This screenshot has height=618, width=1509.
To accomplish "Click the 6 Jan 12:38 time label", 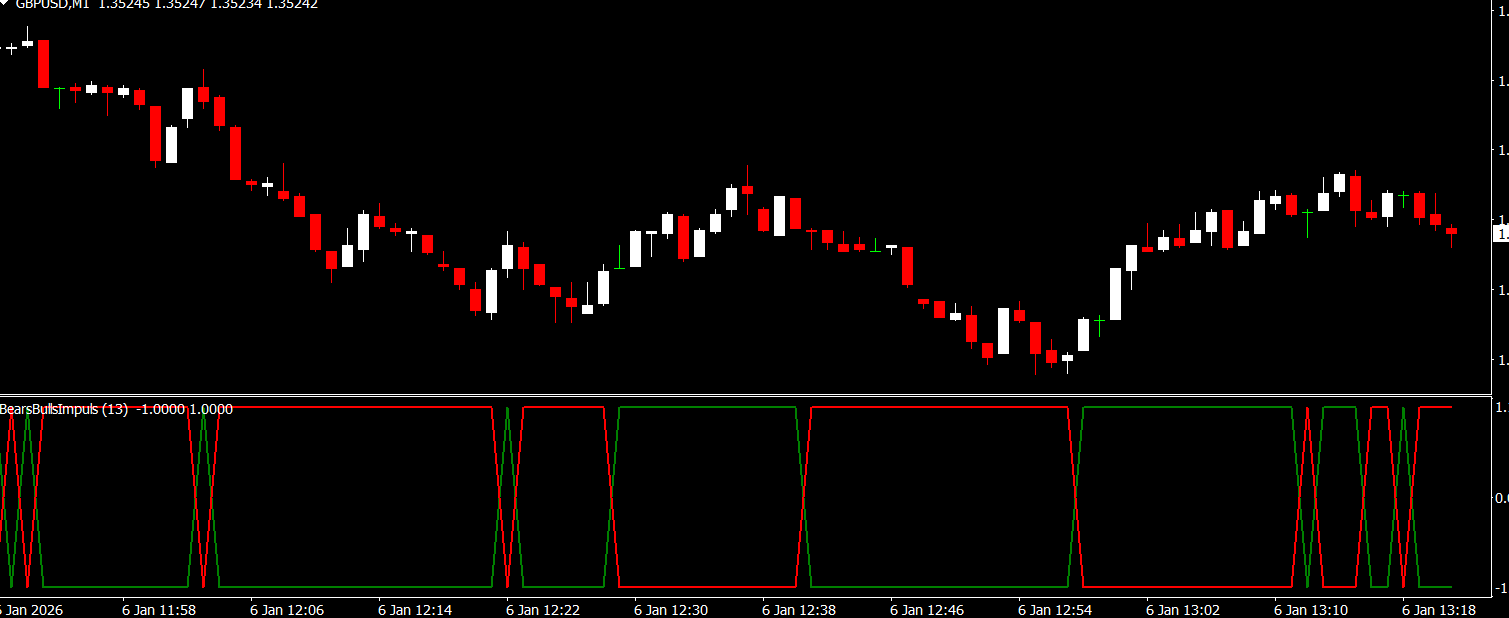I will pyautogui.click(x=799, y=609).
